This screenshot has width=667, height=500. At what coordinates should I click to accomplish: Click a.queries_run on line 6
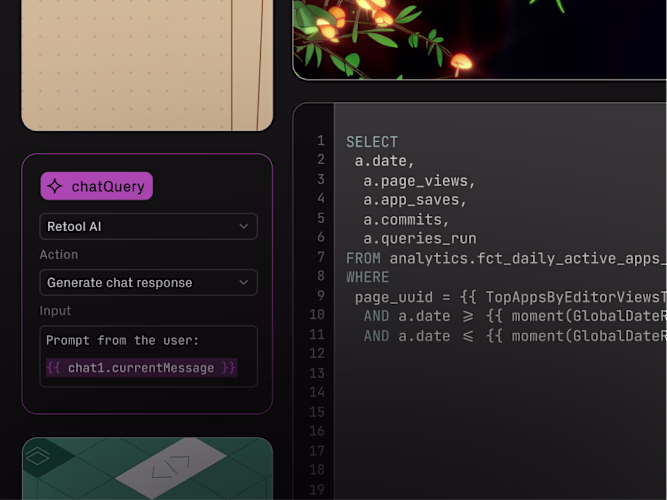tap(420, 239)
